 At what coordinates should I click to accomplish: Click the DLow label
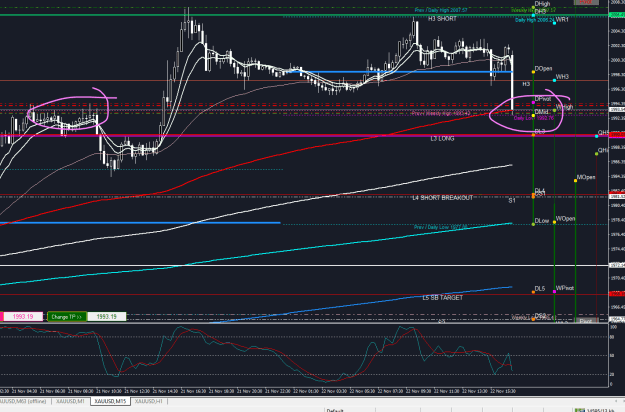(x=542, y=221)
